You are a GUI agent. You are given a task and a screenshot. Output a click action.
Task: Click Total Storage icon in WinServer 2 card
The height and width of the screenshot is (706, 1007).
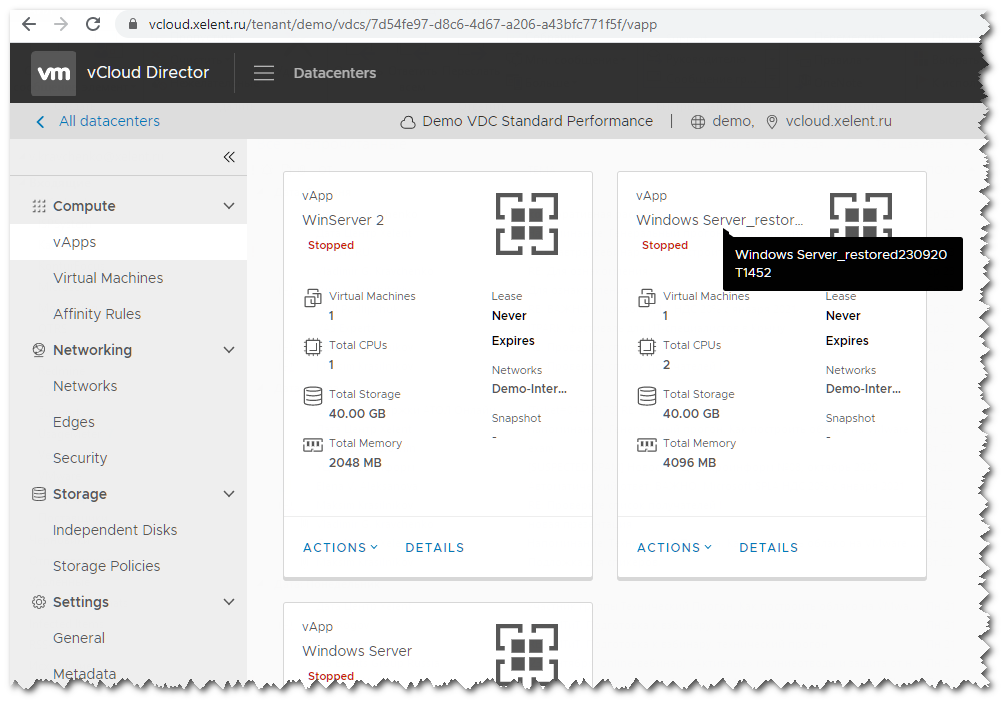click(313, 396)
